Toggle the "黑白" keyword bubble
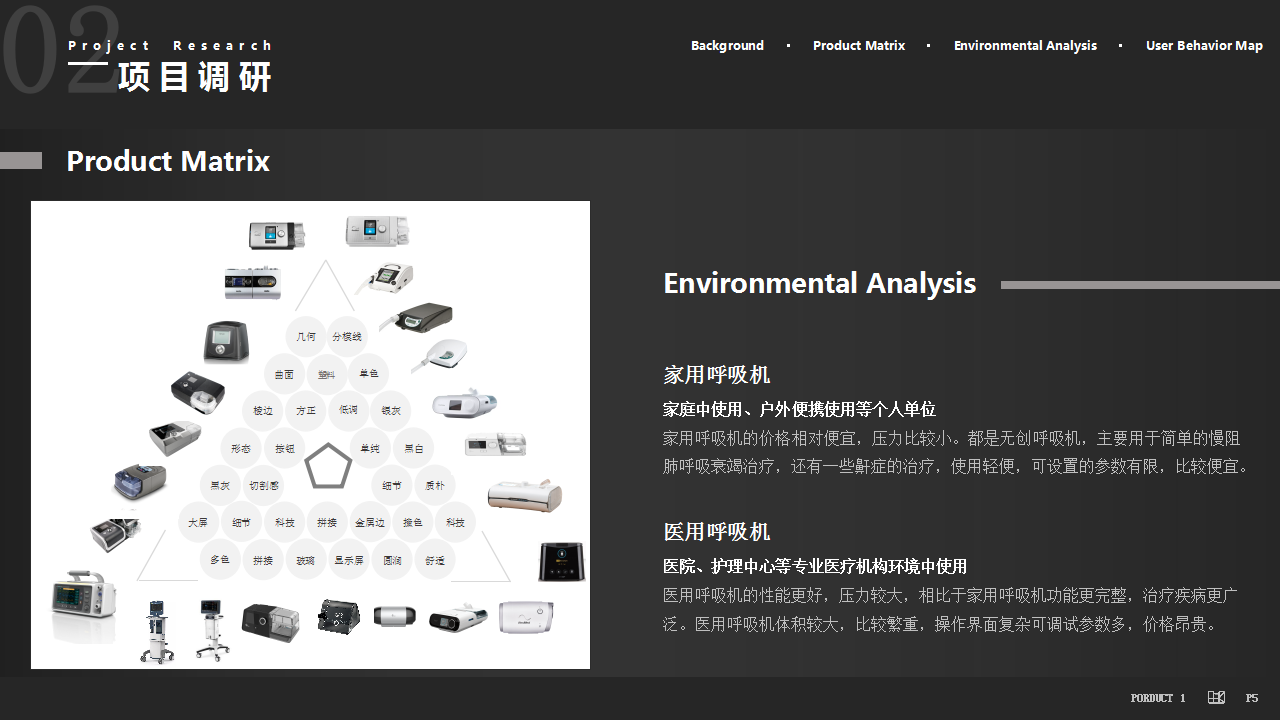Image resolution: width=1280 pixels, height=720 pixels. pyautogui.click(x=414, y=448)
